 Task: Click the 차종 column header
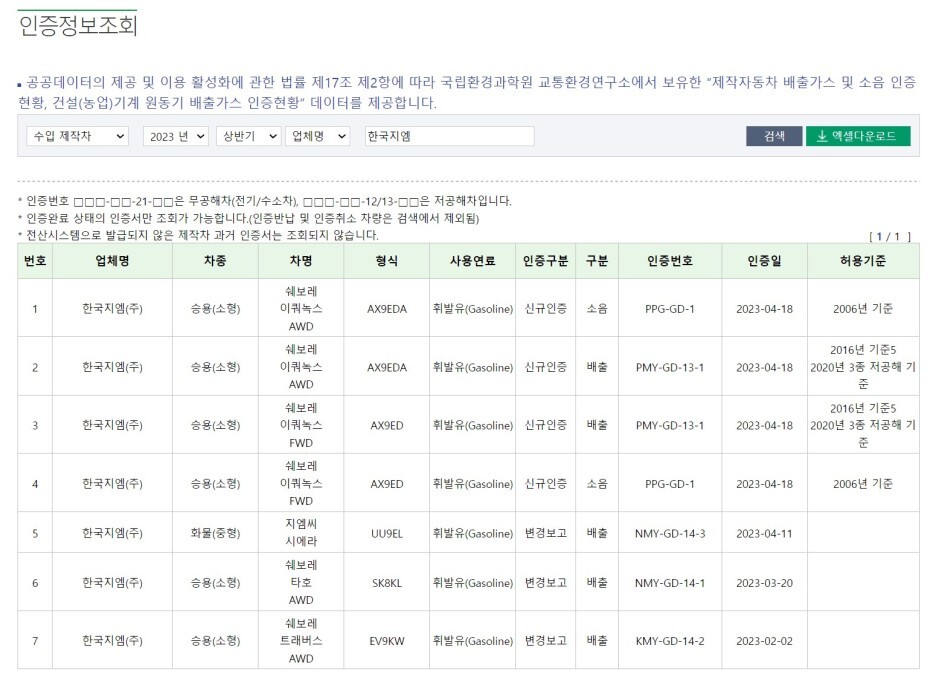tap(215, 261)
